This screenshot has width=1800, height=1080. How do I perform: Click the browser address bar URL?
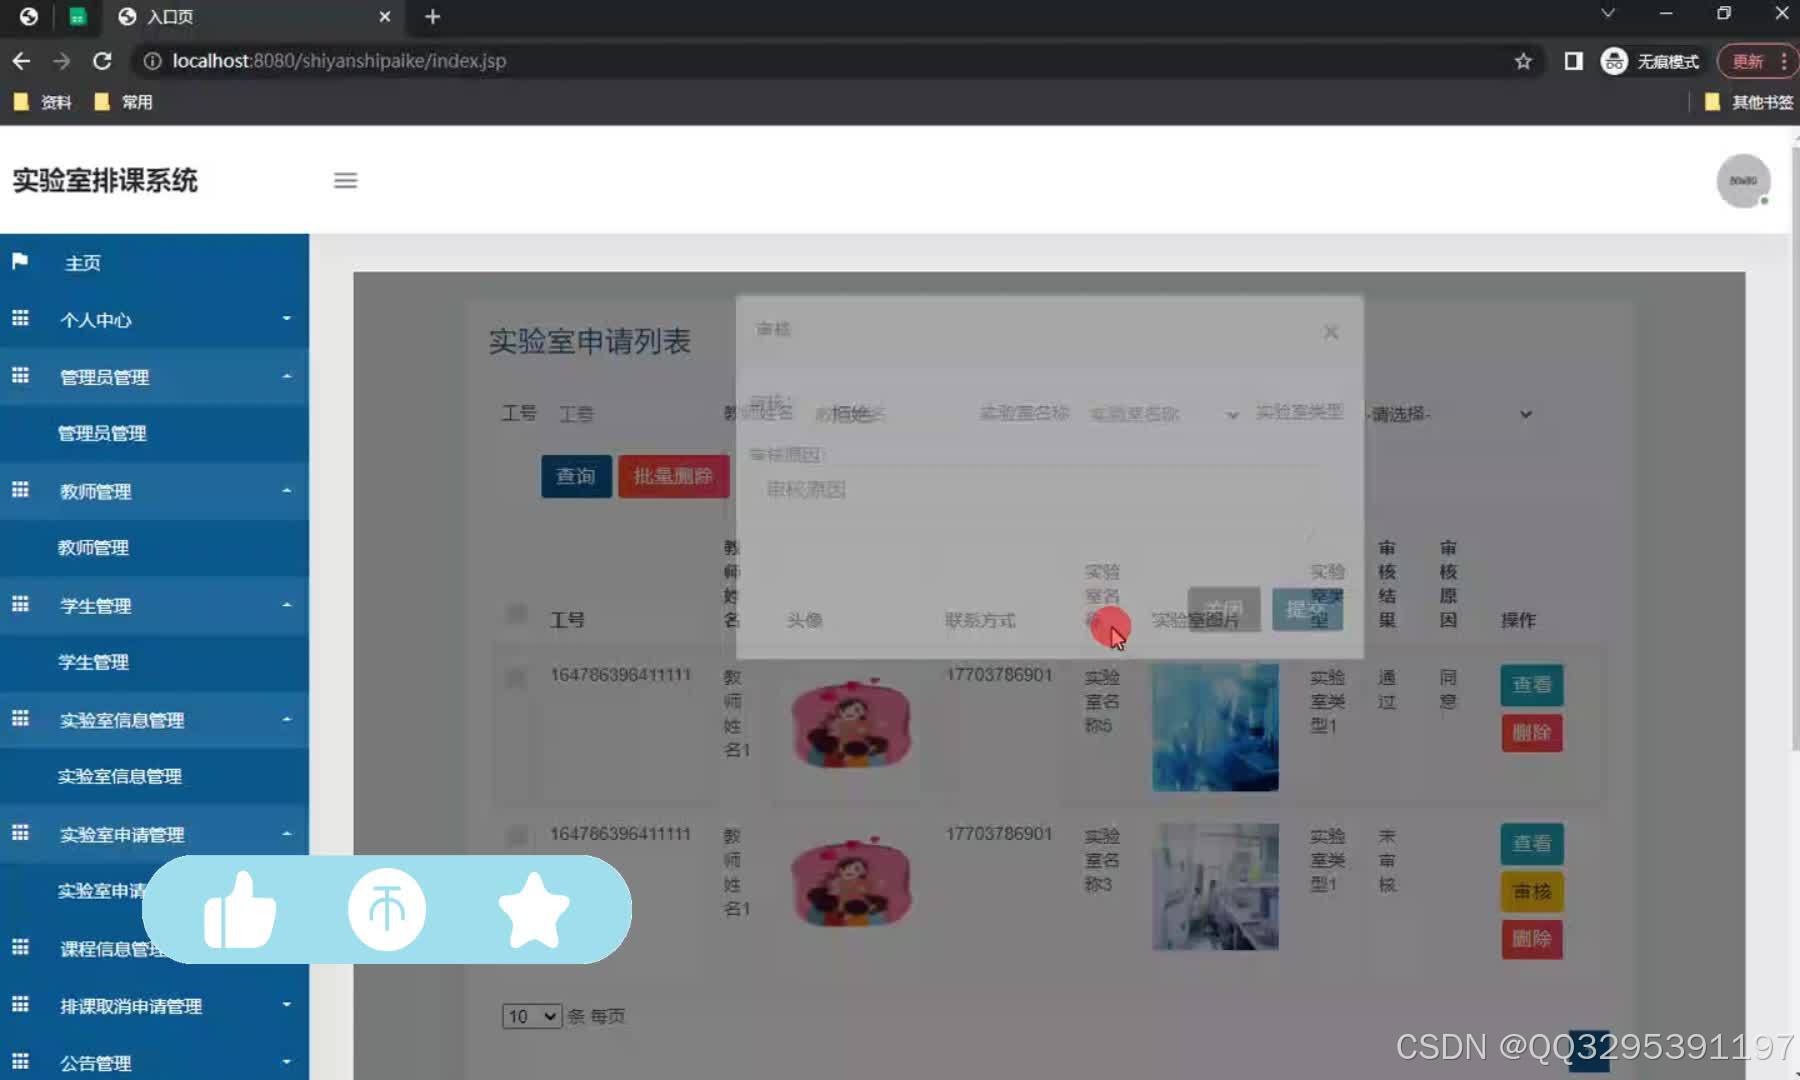pos(339,61)
